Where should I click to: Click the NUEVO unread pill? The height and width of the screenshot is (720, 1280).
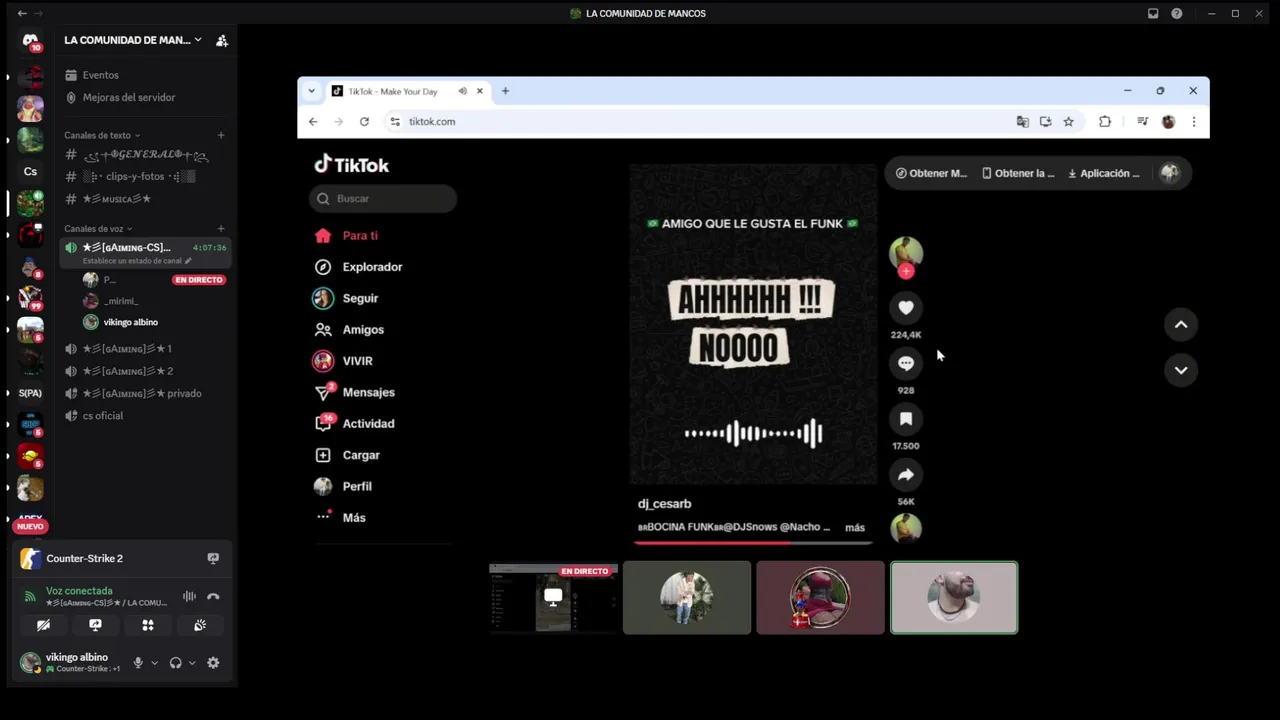30,526
